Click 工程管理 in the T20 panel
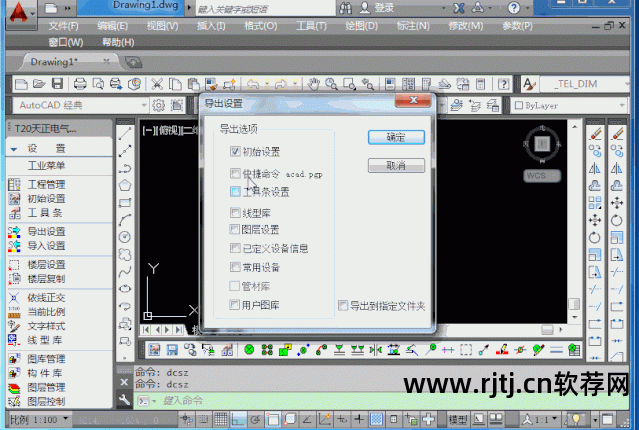Screen dimensions: 639x430 coord(46,184)
